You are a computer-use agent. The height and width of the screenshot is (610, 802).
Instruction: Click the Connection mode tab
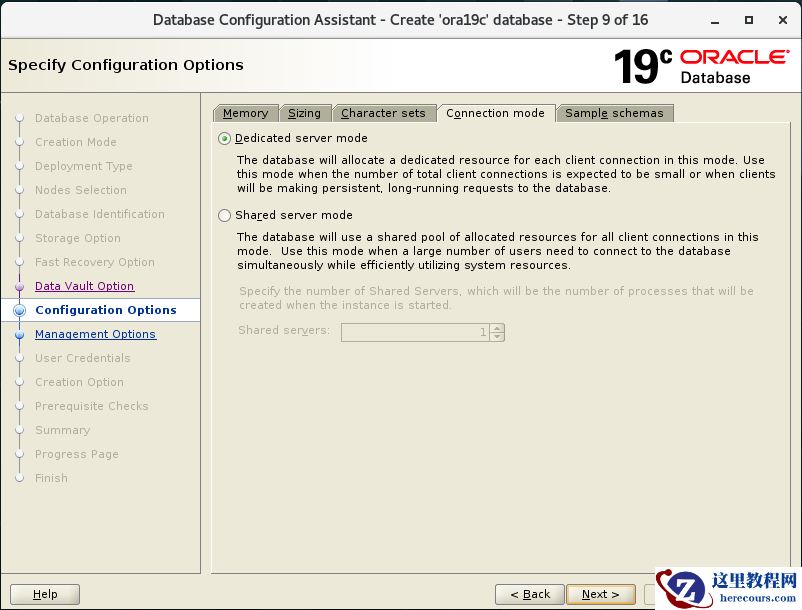coord(495,113)
